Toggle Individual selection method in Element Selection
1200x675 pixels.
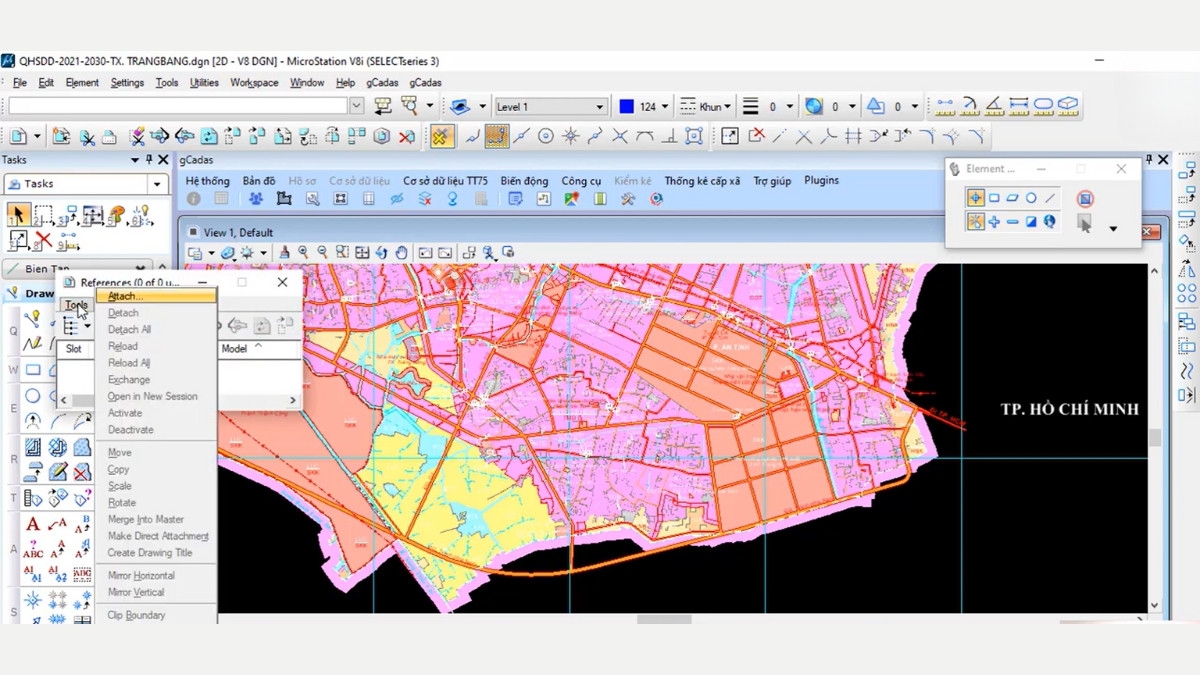pos(975,198)
